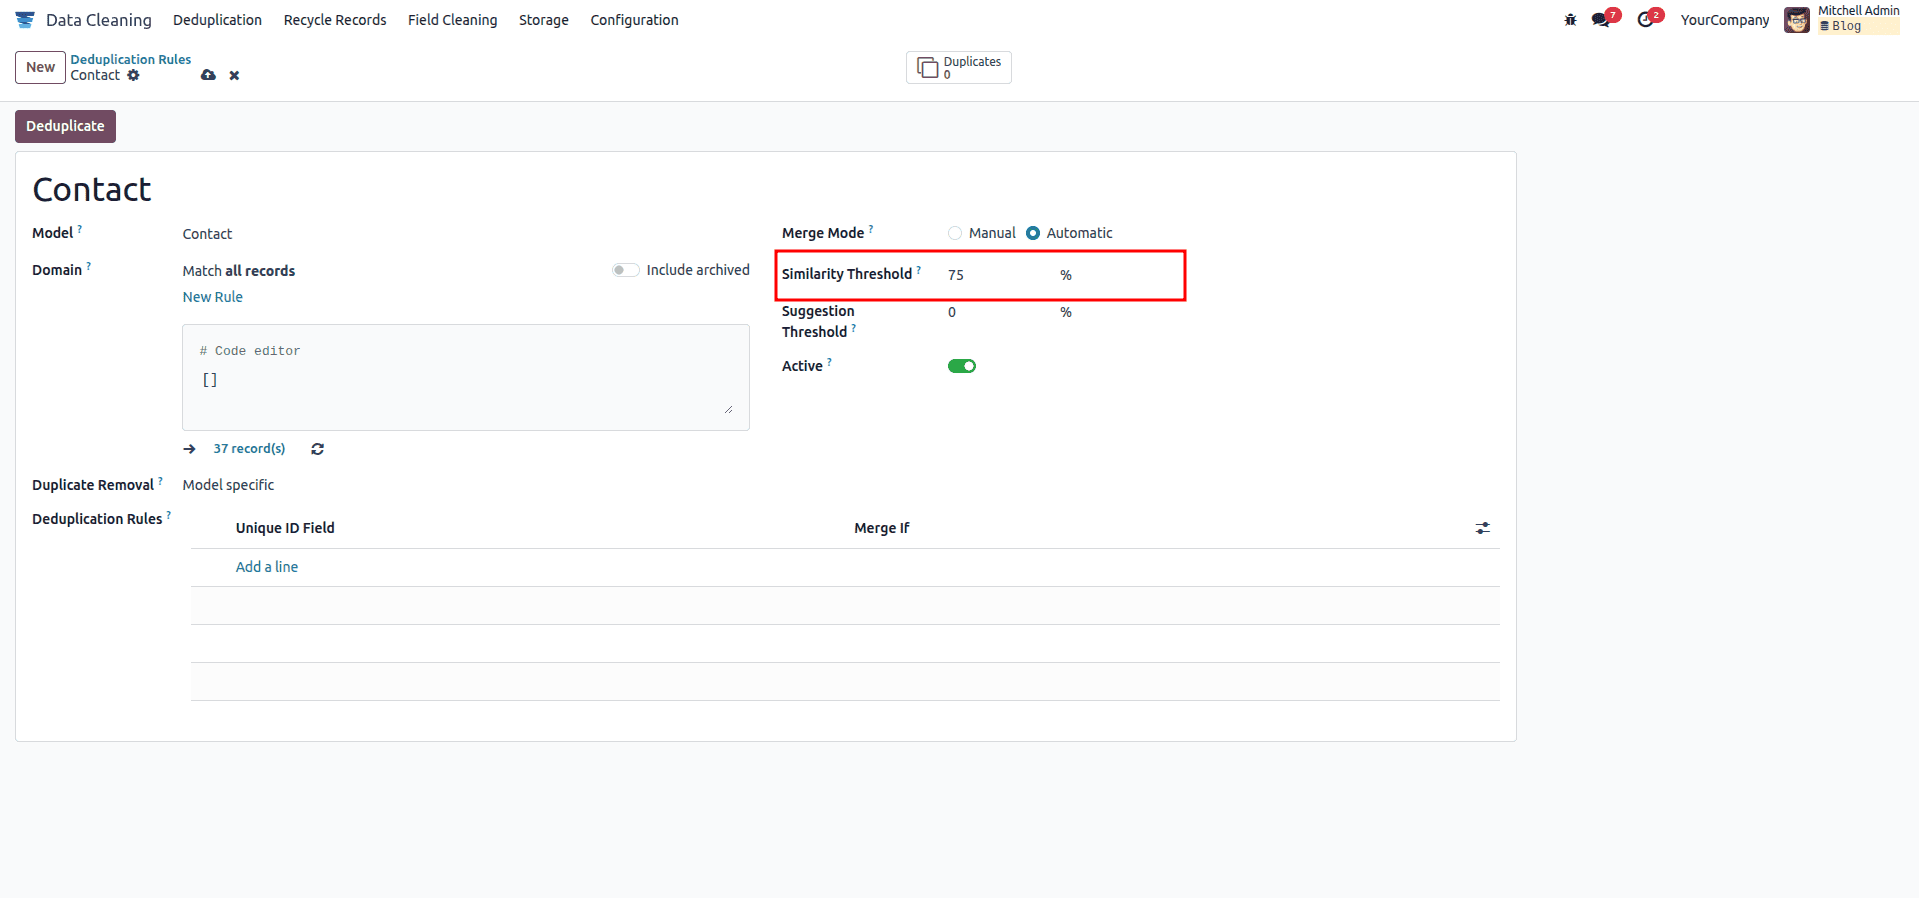Save record with cloud upload icon
Screen dimensions: 1919x898
pos(208,75)
